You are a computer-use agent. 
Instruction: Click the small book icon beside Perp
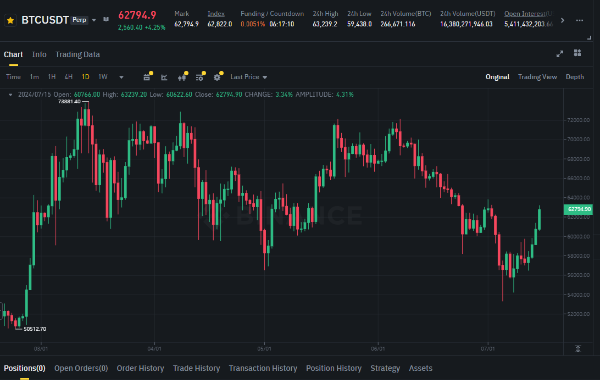106,20
